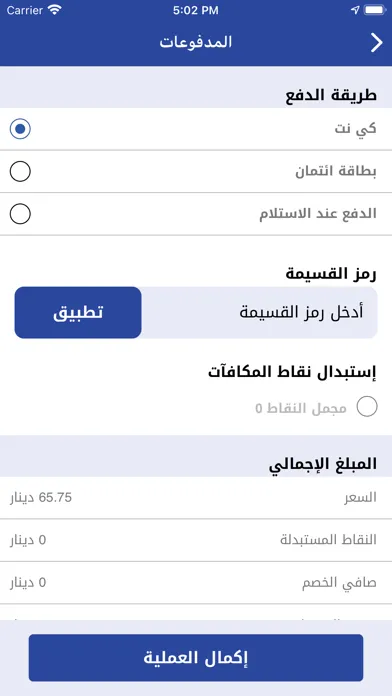392x696 pixels.
Task: Tap the Carrier text in status bar
Action: (24, 10)
